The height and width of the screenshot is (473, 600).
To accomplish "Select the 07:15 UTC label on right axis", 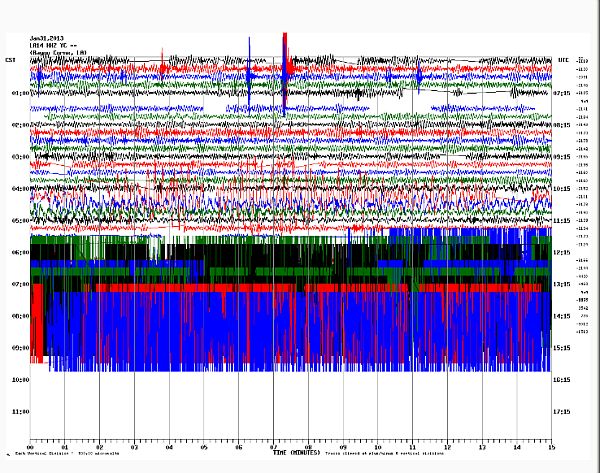I will 563,93.
